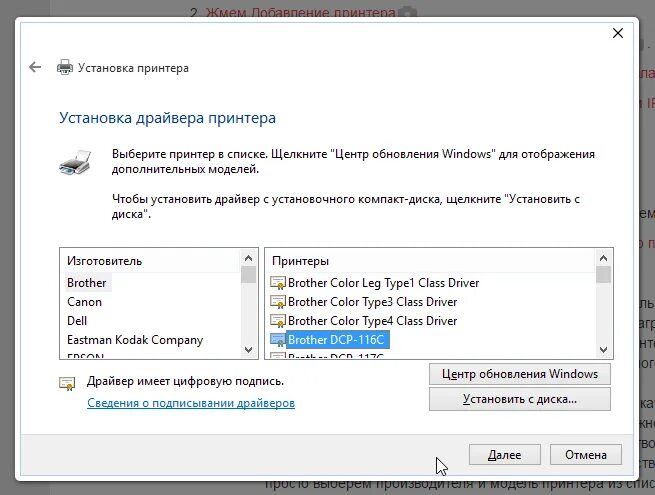Select Eastman Kodak Company manufacturer
The height and width of the screenshot is (495, 655).
point(135,340)
